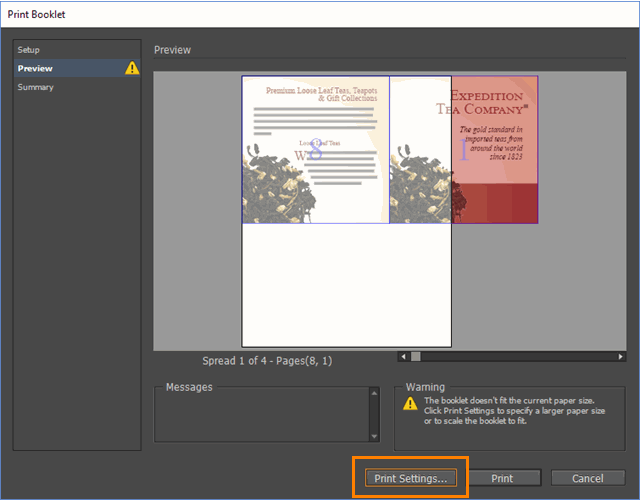640x501 pixels.
Task: Click the left arrow of spread scrollbar
Action: [x=403, y=356]
